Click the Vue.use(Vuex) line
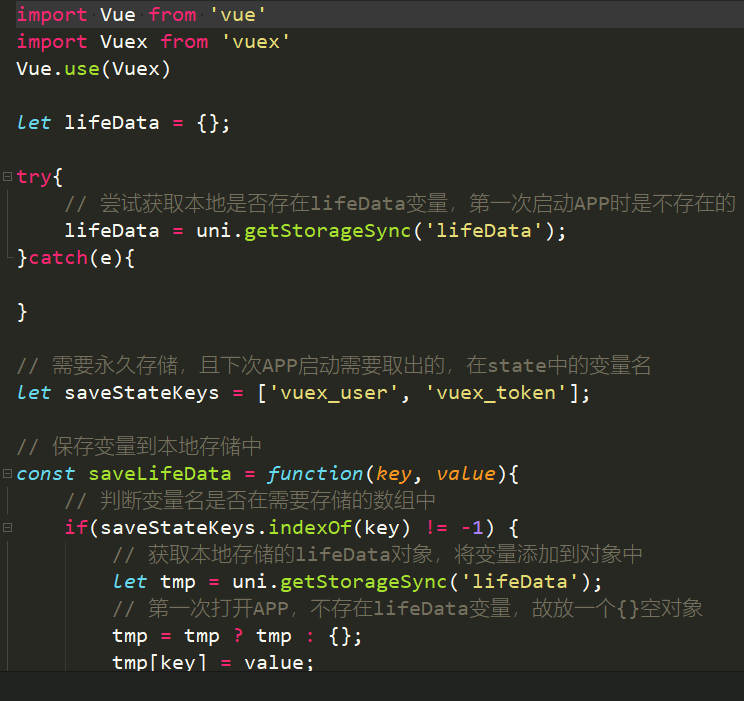 click(x=93, y=69)
